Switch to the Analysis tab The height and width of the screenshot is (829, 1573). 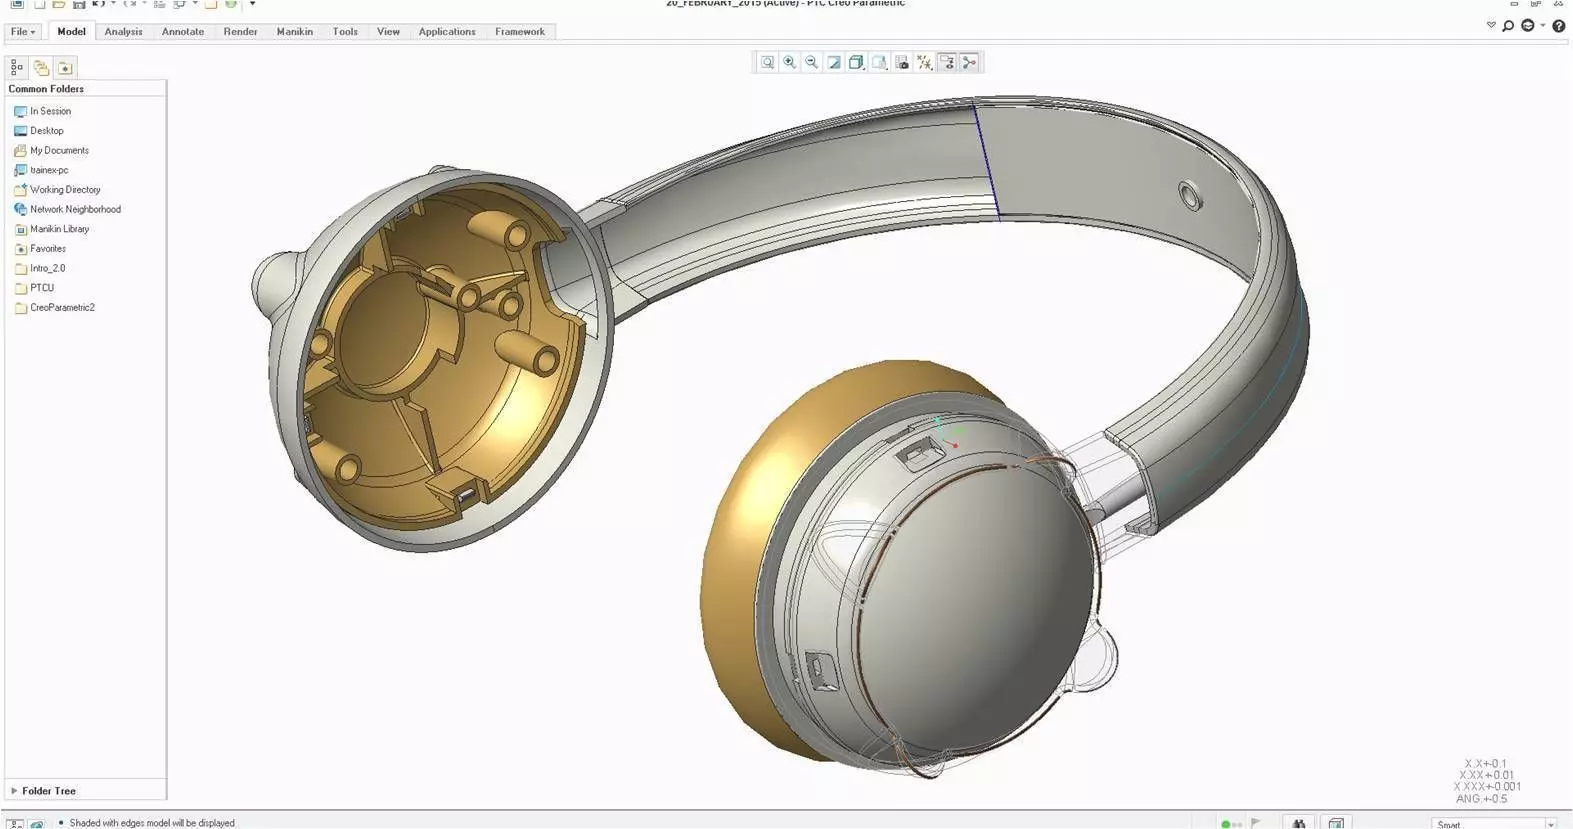pyautogui.click(x=123, y=32)
